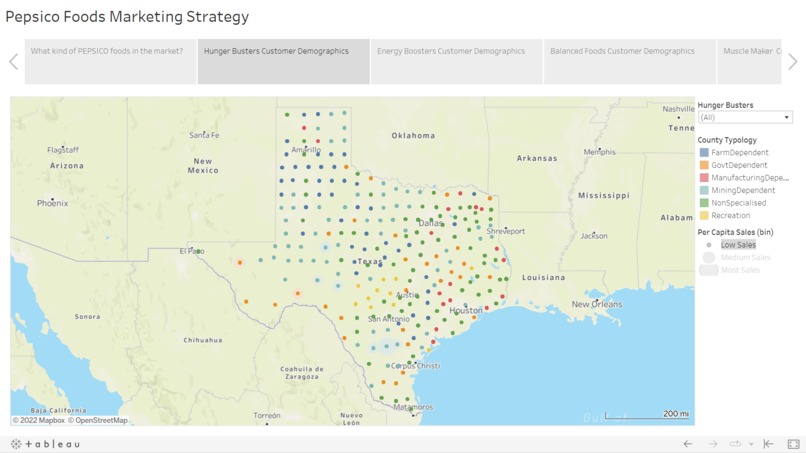The width and height of the screenshot is (806, 453).
Task: Click the Amarillo map label
Action: point(306,150)
